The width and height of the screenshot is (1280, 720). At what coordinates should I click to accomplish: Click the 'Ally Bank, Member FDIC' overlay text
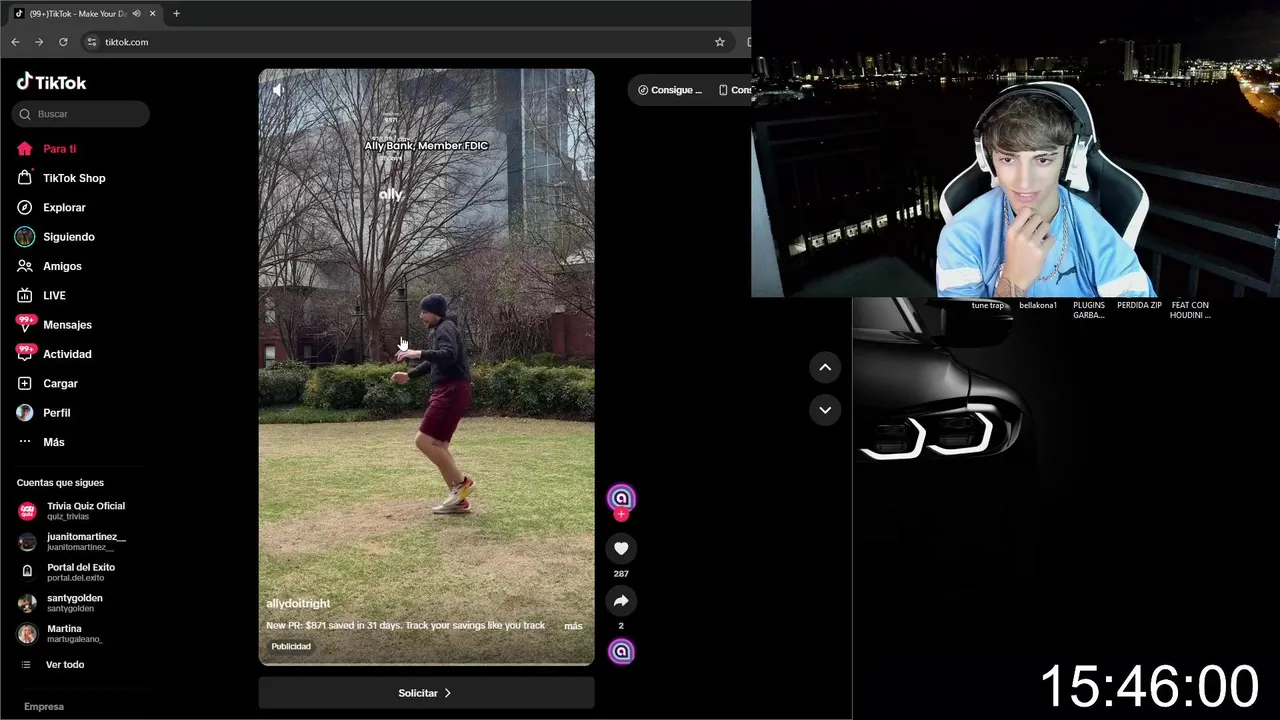[426, 146]
